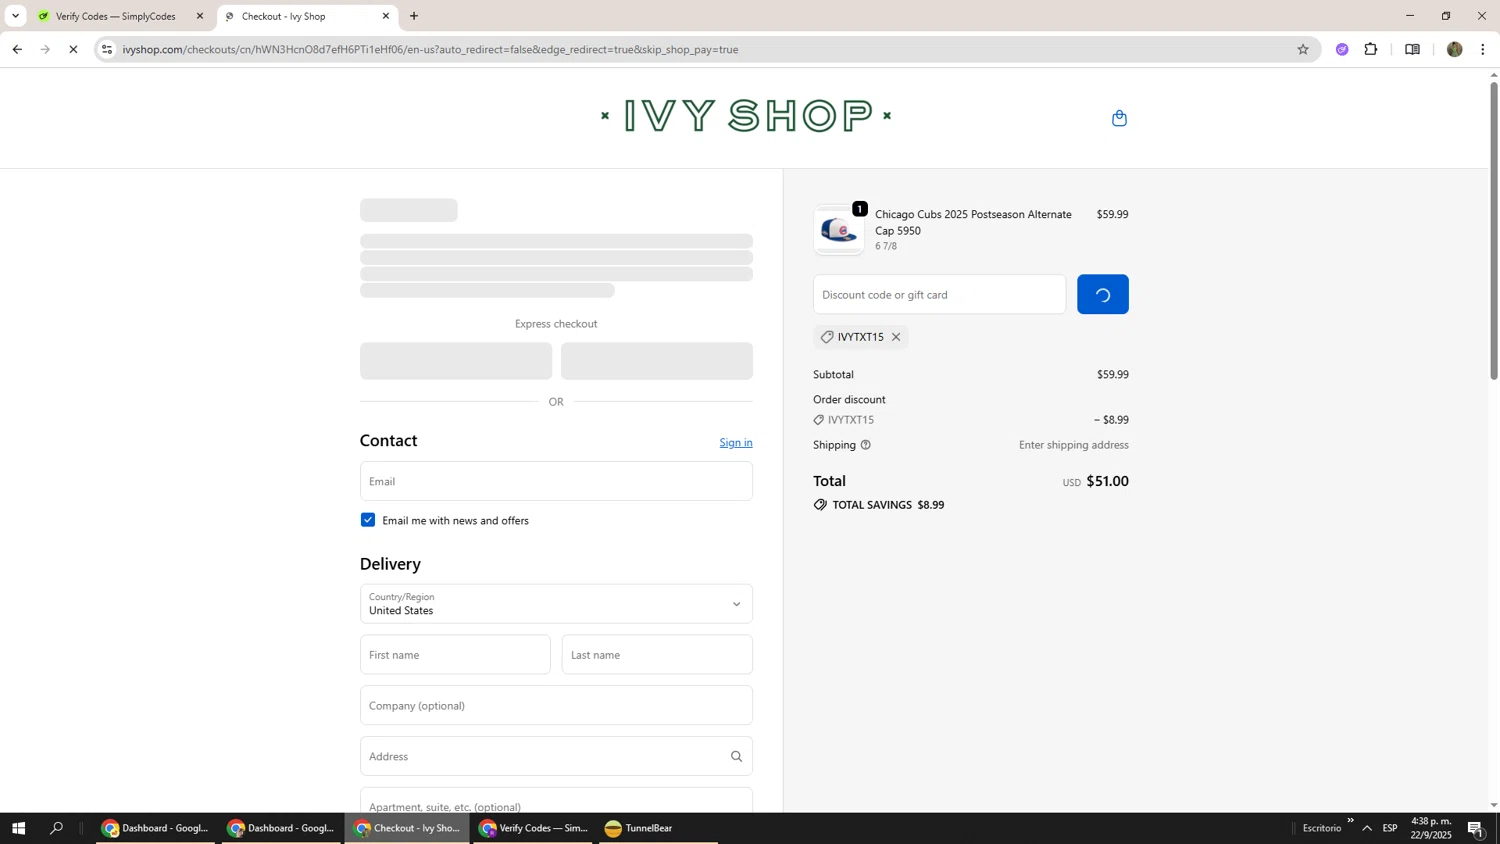Open Verify Codes Chrome taskbar item
Image resolution: width=1500 pixels, height=844 pixels.
532,828
